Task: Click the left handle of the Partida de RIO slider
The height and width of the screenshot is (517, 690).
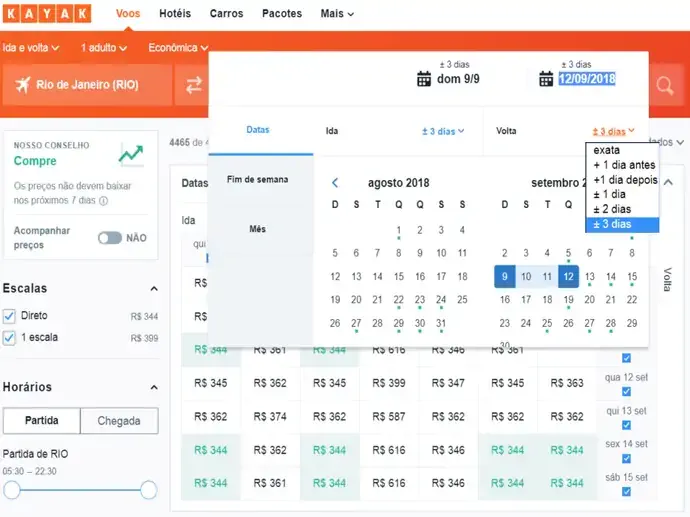Action: coord(12,490)
